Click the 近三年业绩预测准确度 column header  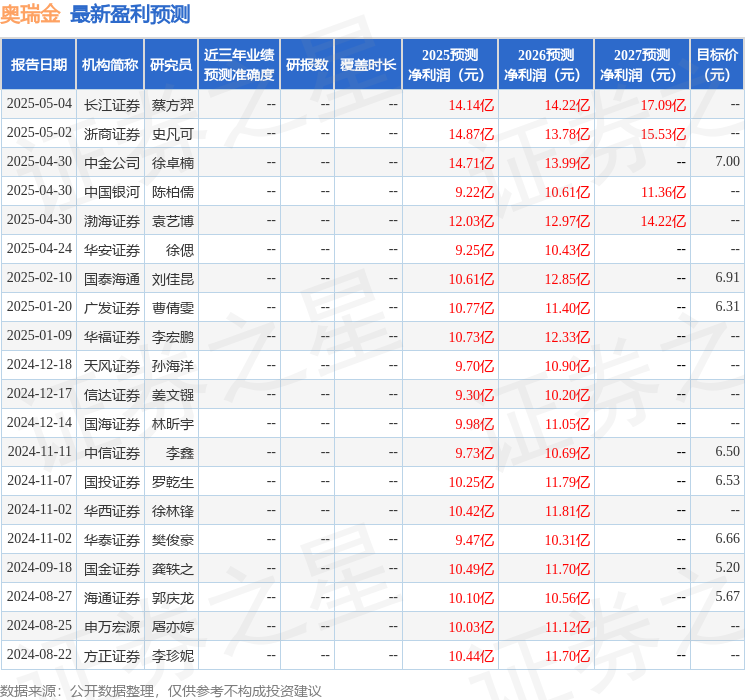click(x=239, y=65)
